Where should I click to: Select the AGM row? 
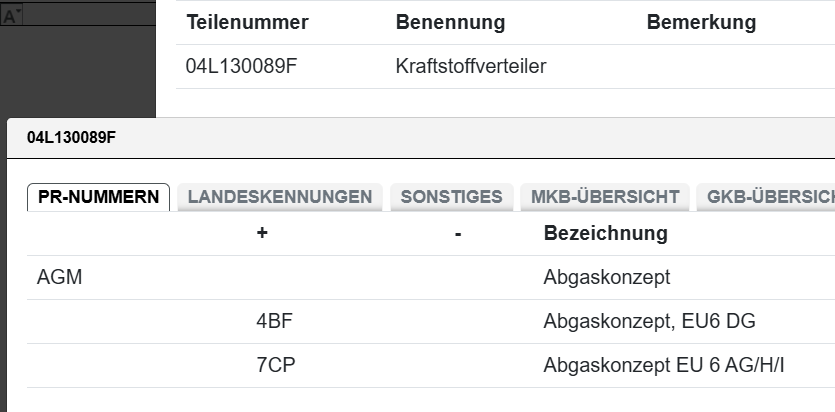coord(59,277)
